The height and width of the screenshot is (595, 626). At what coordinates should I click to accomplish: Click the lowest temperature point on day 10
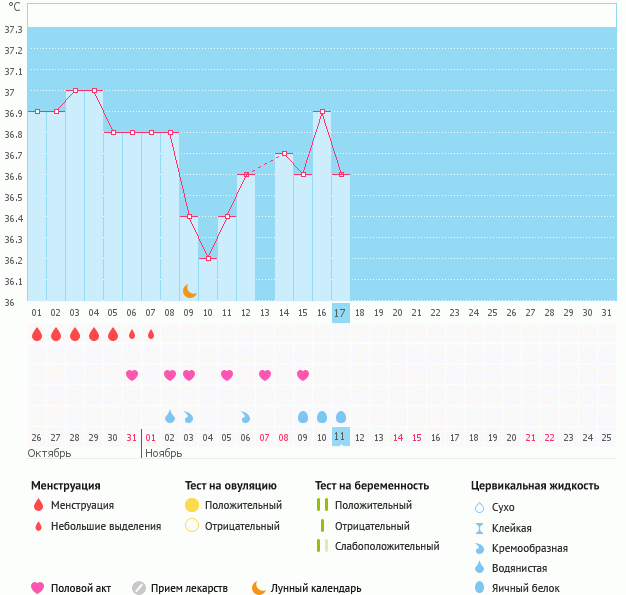(x=208, y=258)
